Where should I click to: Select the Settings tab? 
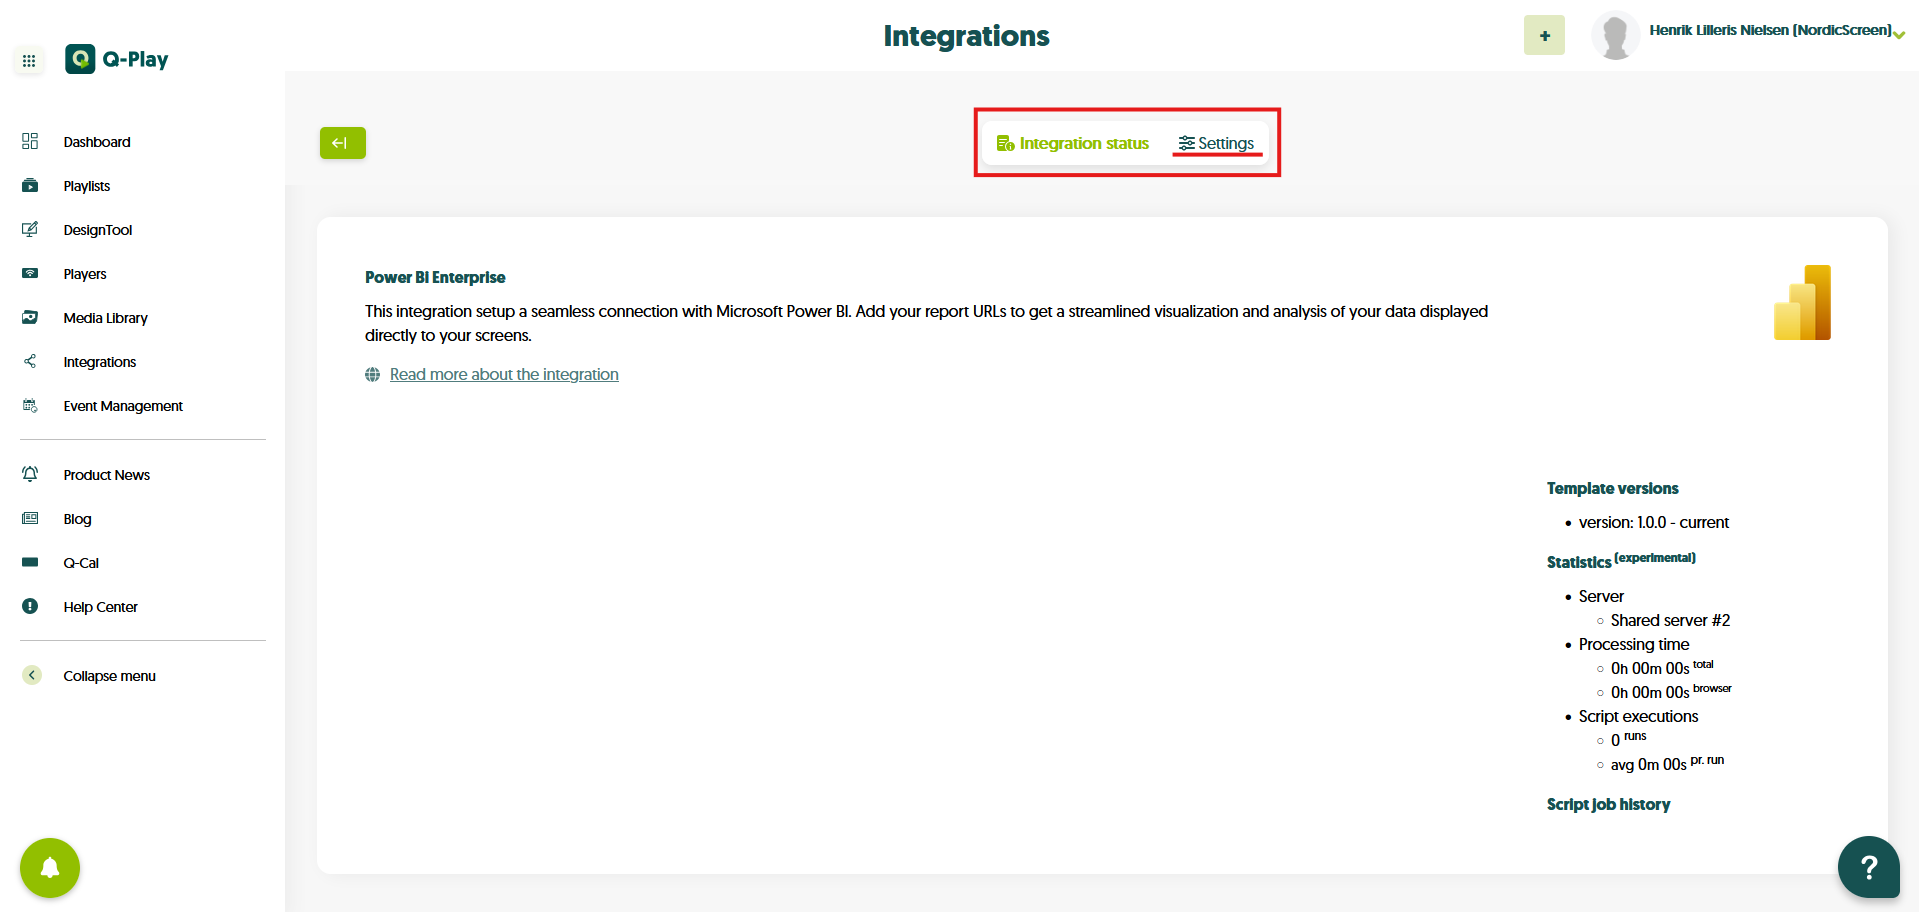pos(1216,144)
